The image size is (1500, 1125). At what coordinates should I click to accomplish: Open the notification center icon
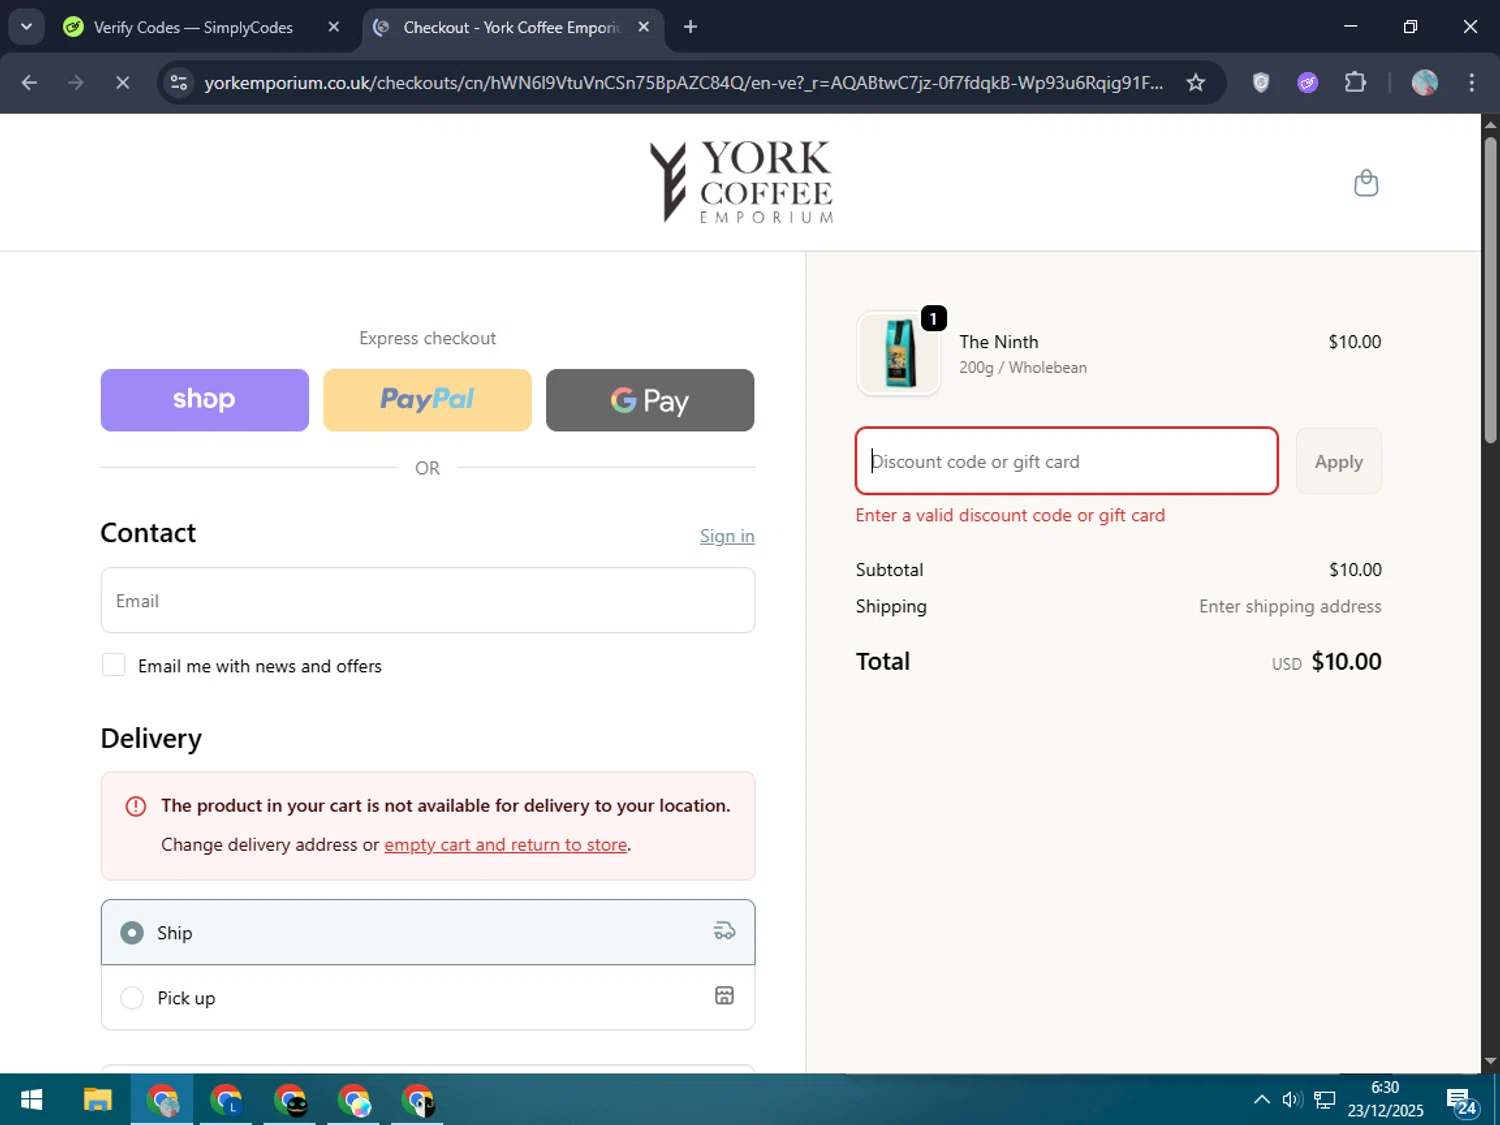[1461, 1101]
